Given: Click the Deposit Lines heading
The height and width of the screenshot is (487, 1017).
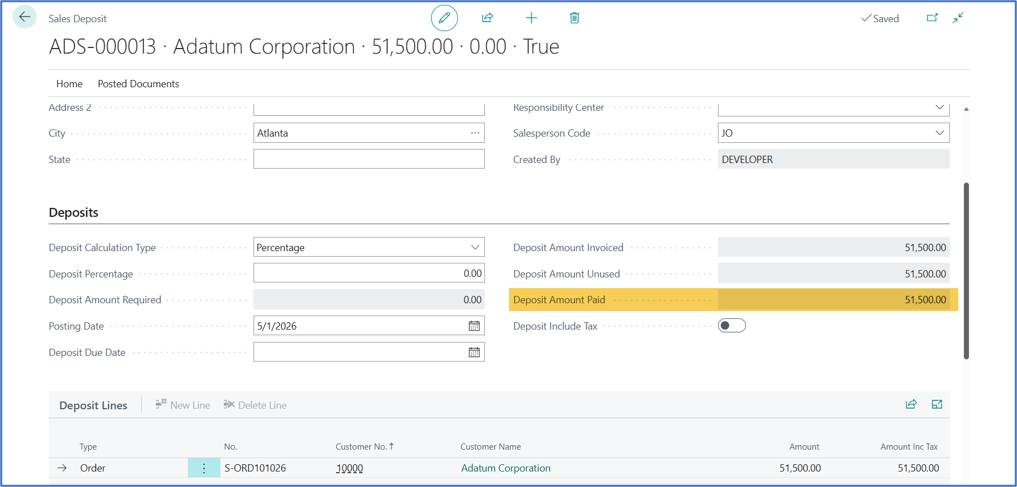Looking at the screenshot, I should pyautogui.click(x=93, y=405).
